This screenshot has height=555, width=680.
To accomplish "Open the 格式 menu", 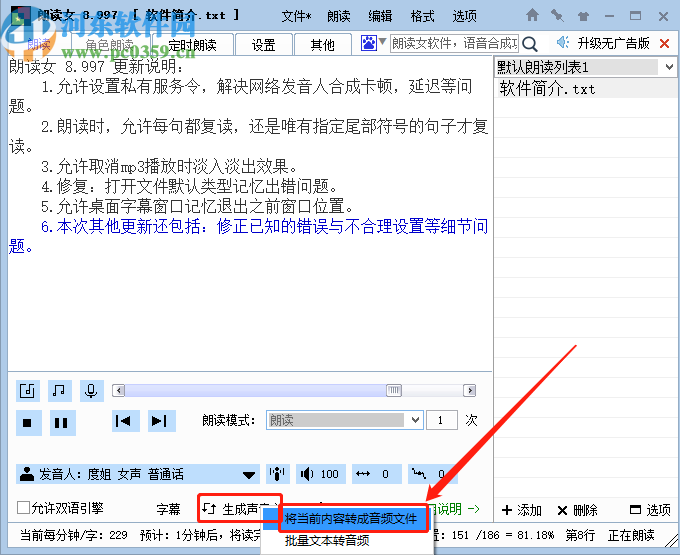I will (422, 16).
